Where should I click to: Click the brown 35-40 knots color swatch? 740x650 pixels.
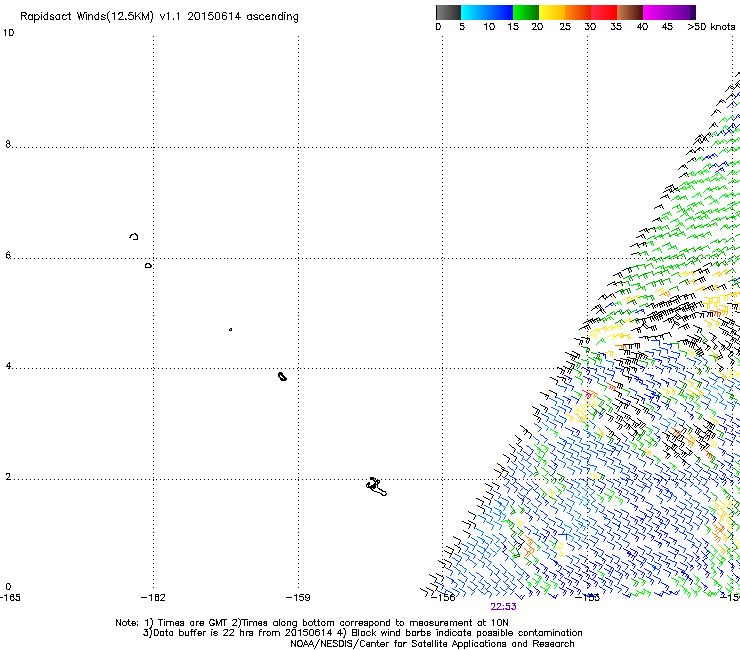[x=630, y=12]
